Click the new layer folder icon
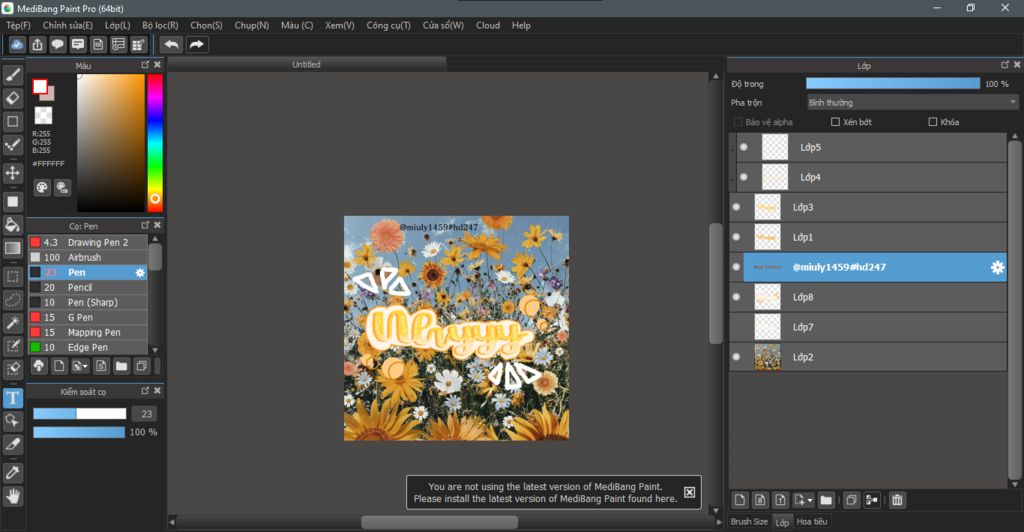Viewport: 1024px width, 532px height. coord(826,500)
